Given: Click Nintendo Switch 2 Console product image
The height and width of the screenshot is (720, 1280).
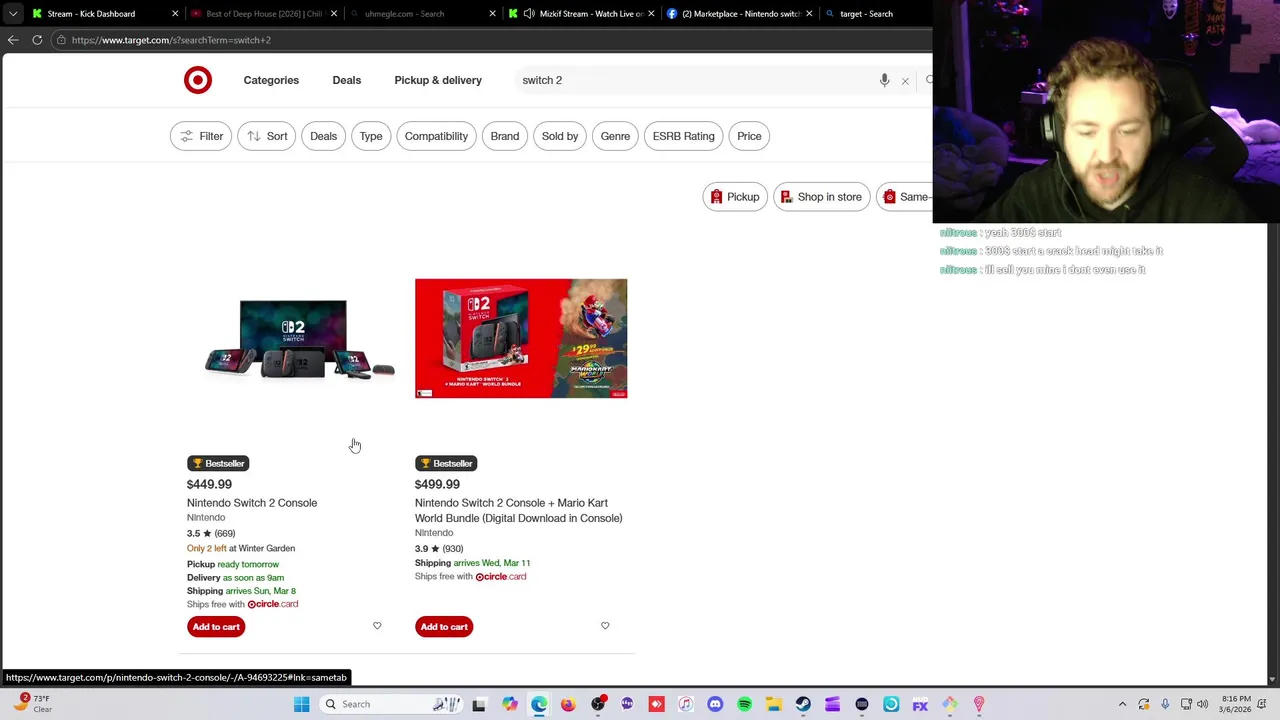Looking at the screenshot, I should (300, 340).
